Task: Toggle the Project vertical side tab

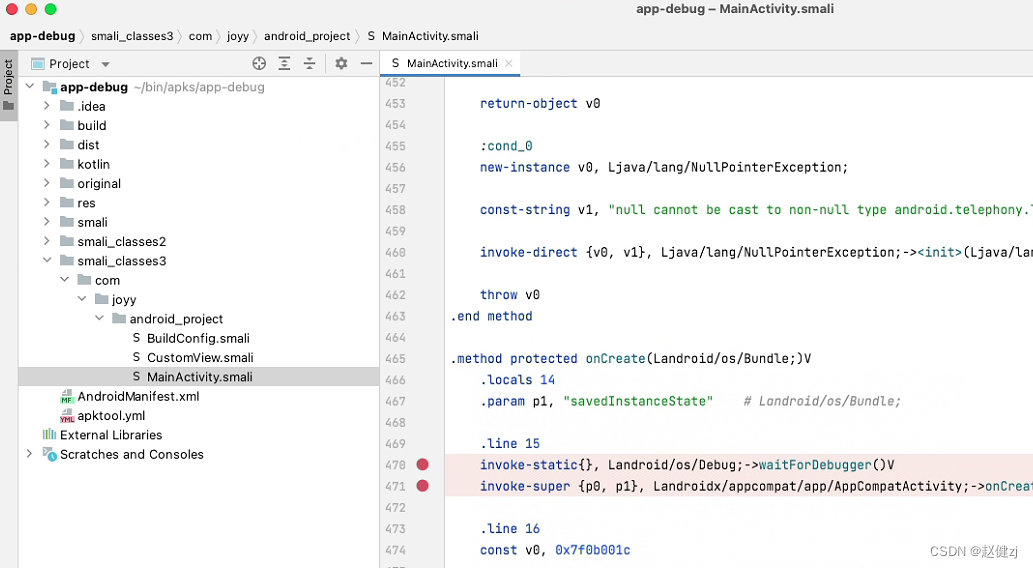Action: (9, 86)
